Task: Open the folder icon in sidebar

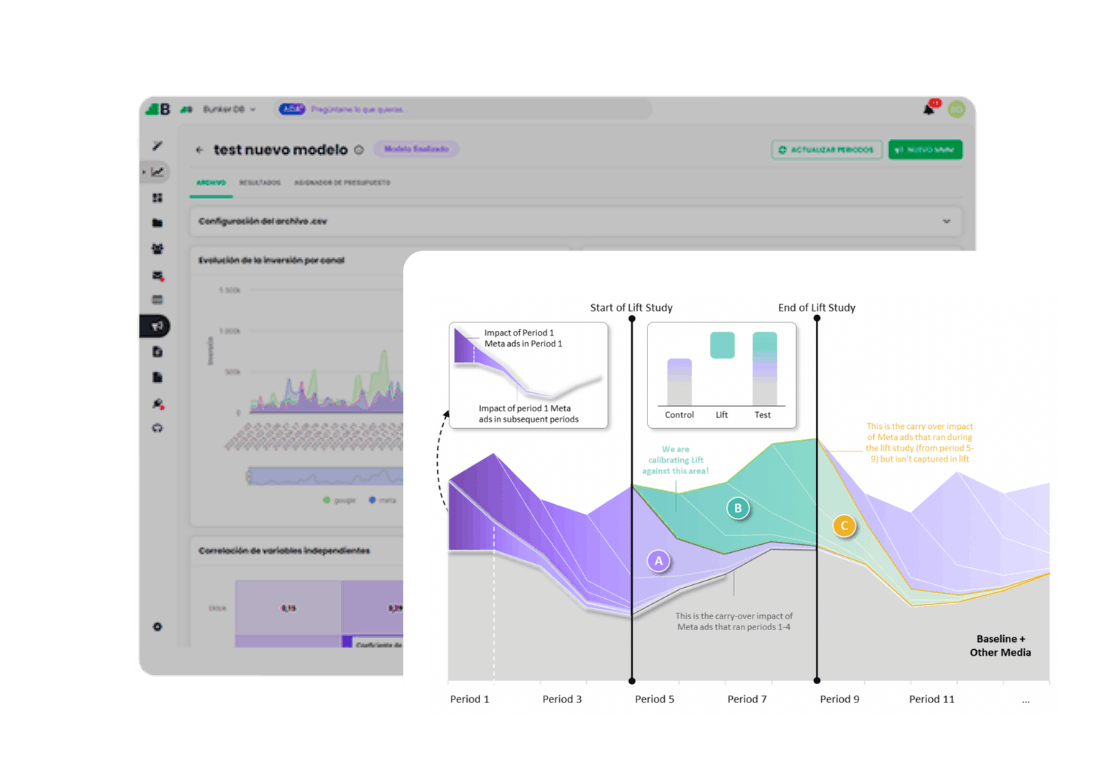Action: (x=157, y=223)
